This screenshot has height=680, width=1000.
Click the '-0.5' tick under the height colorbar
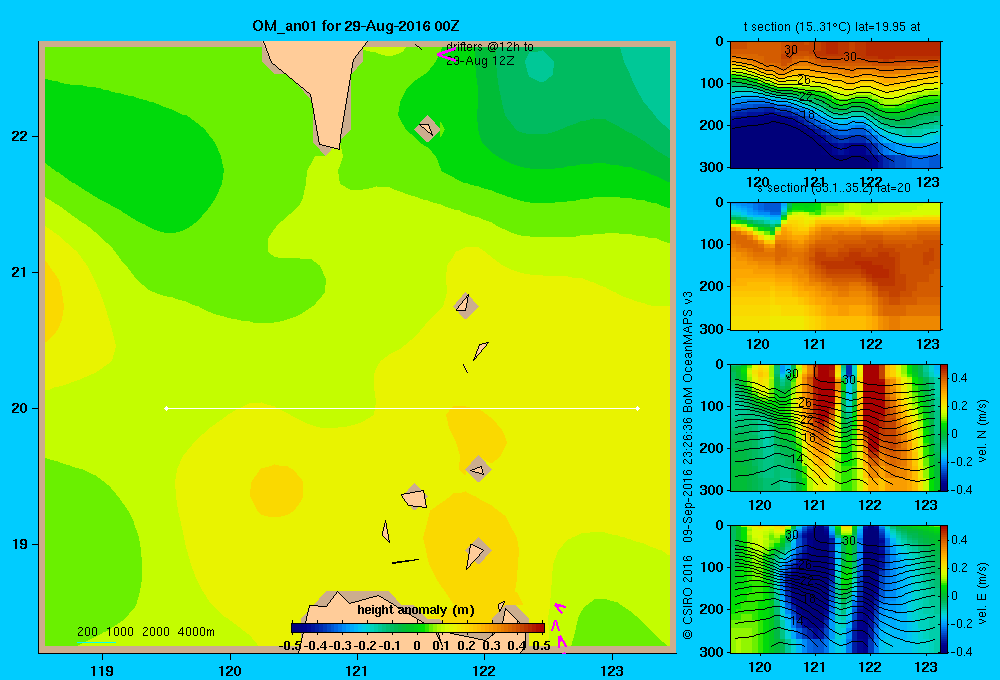pyautogui.click(x=290, y=646)
